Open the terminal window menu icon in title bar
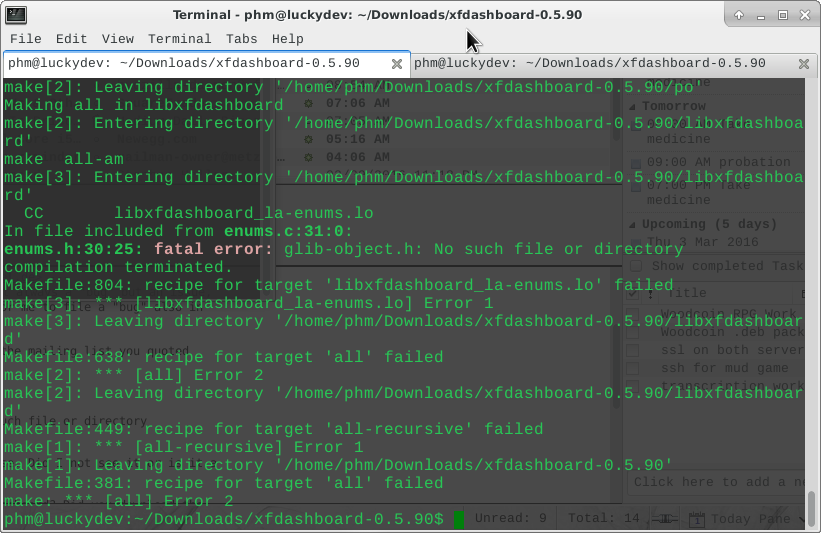 pyautogui.click(x=15, y=15)
